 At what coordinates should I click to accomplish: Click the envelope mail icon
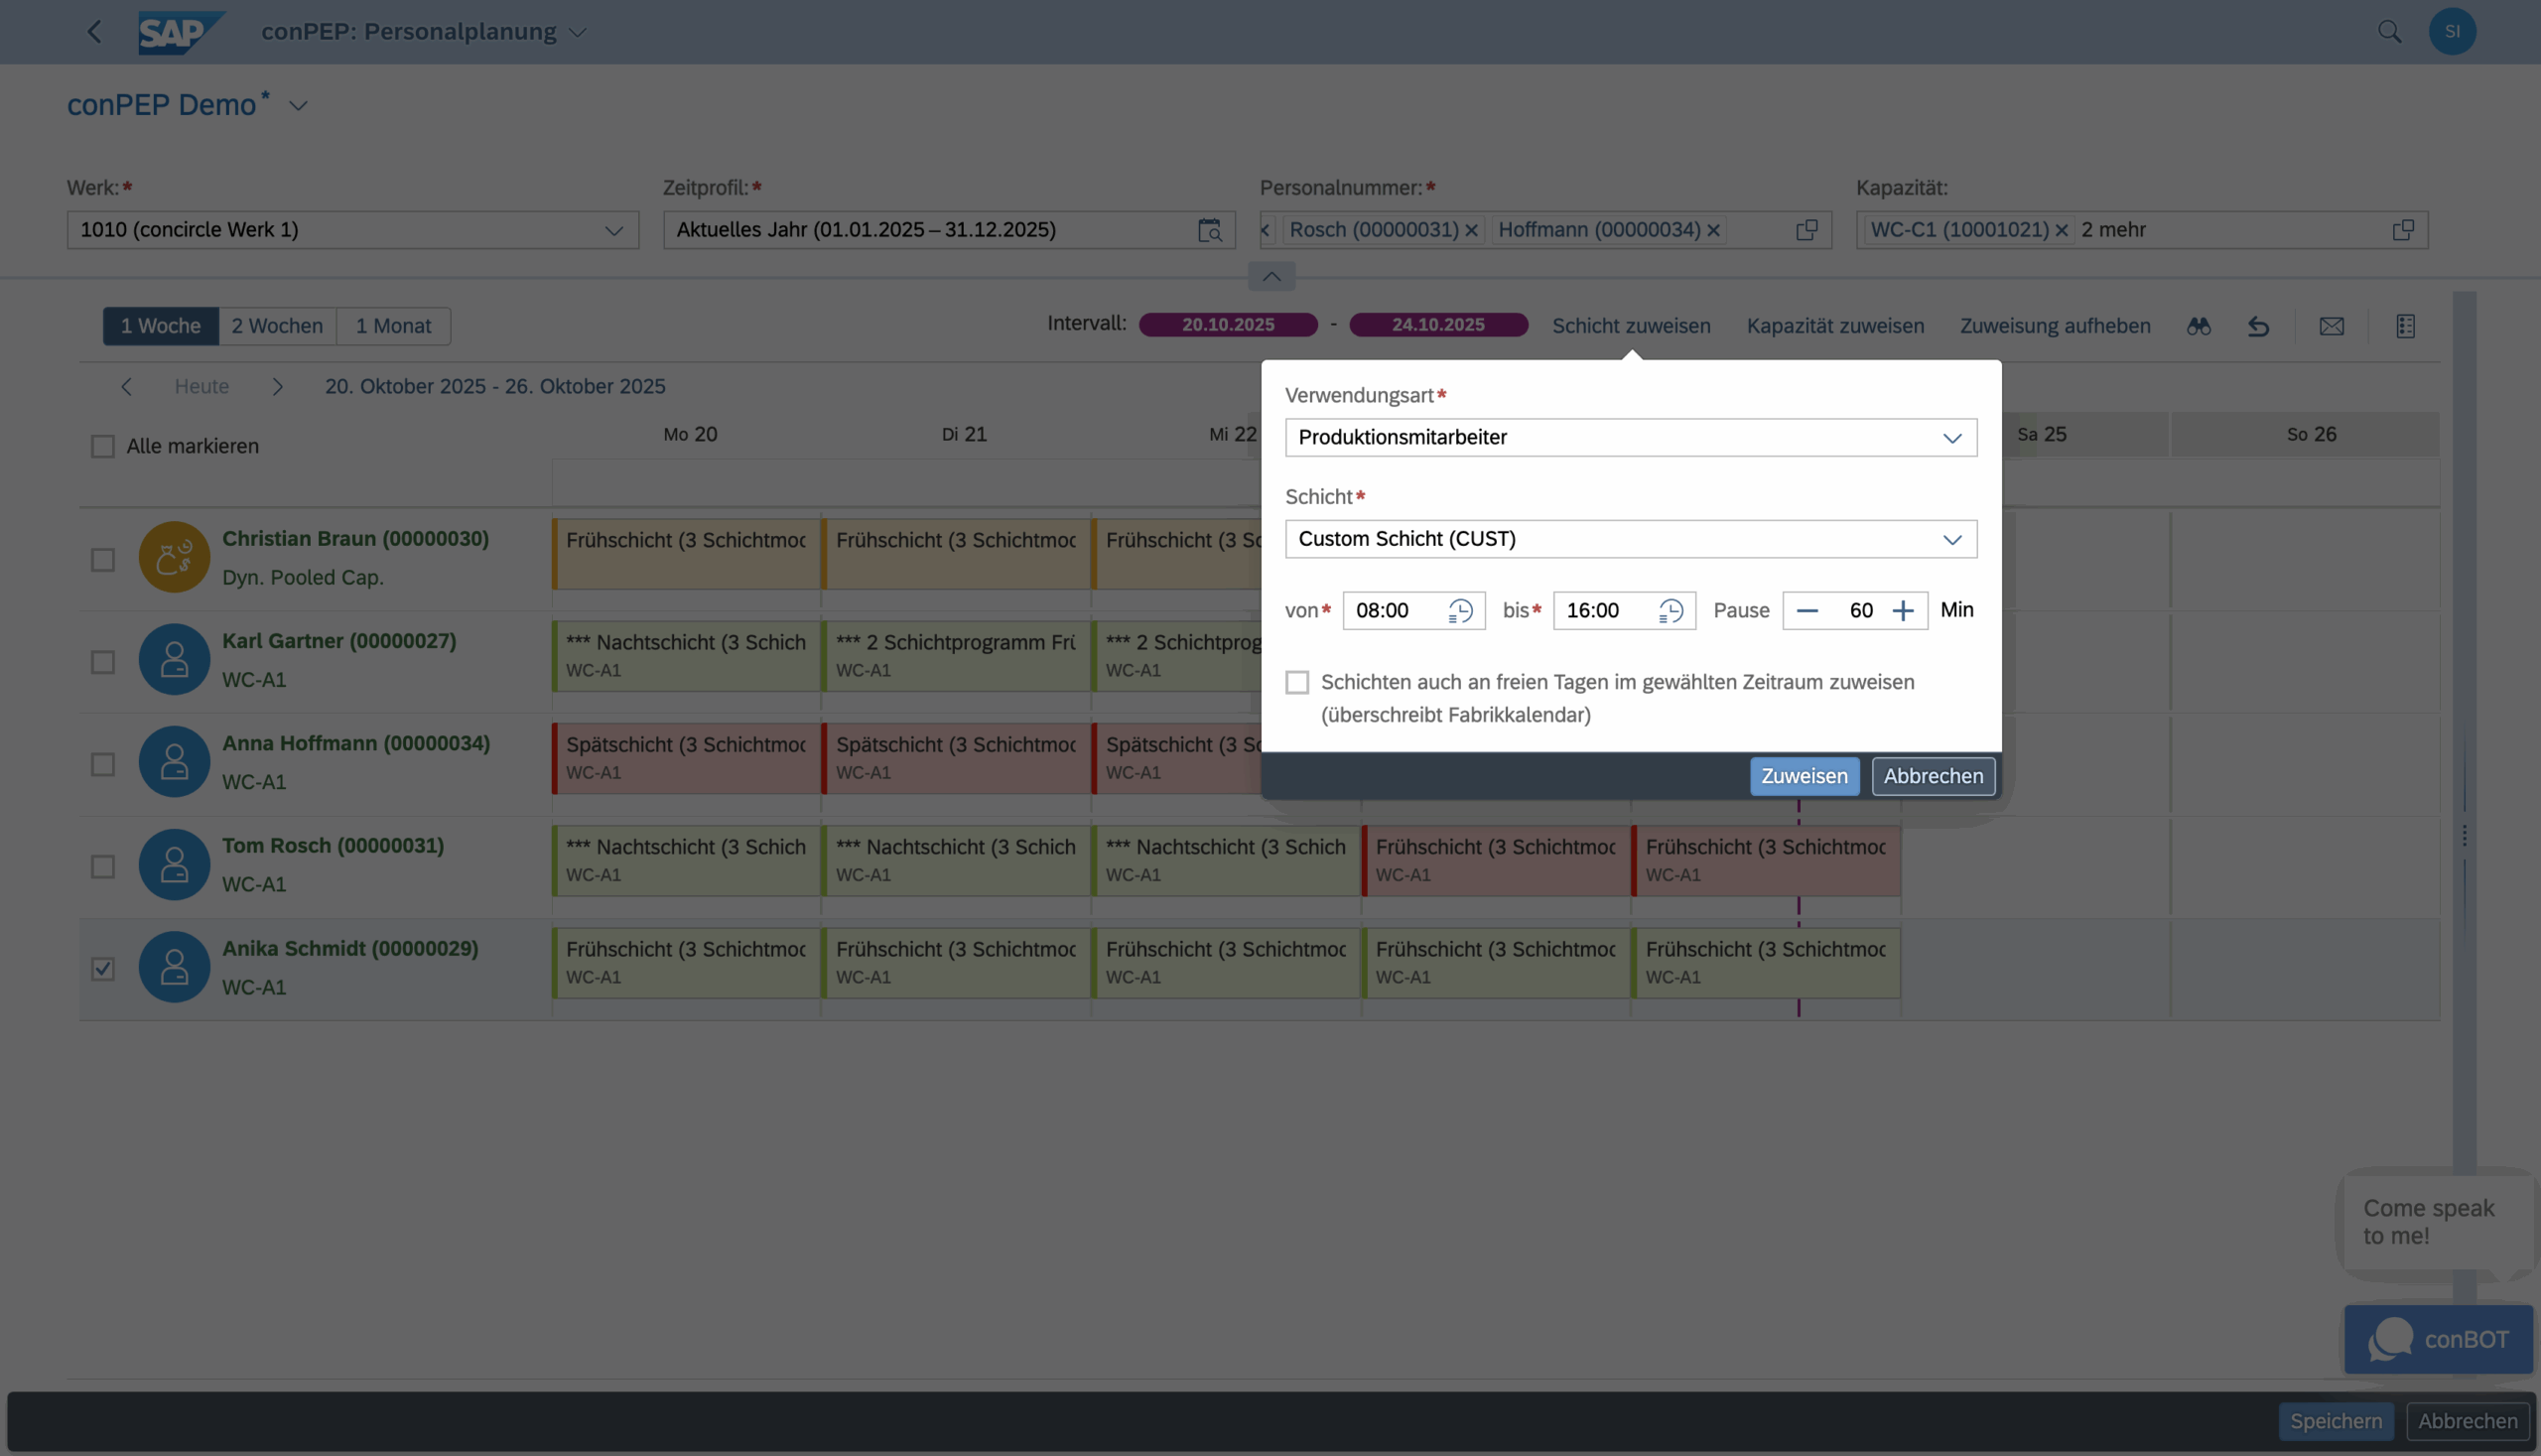click(x=2331, y=326)
